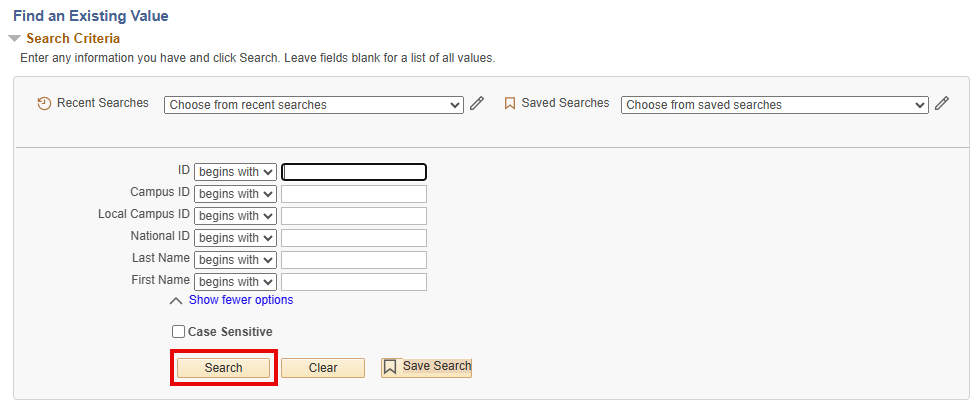The image size is (980, 409).
Task: Collapse the Search Criteria section triangle
Action: point(14,39)
